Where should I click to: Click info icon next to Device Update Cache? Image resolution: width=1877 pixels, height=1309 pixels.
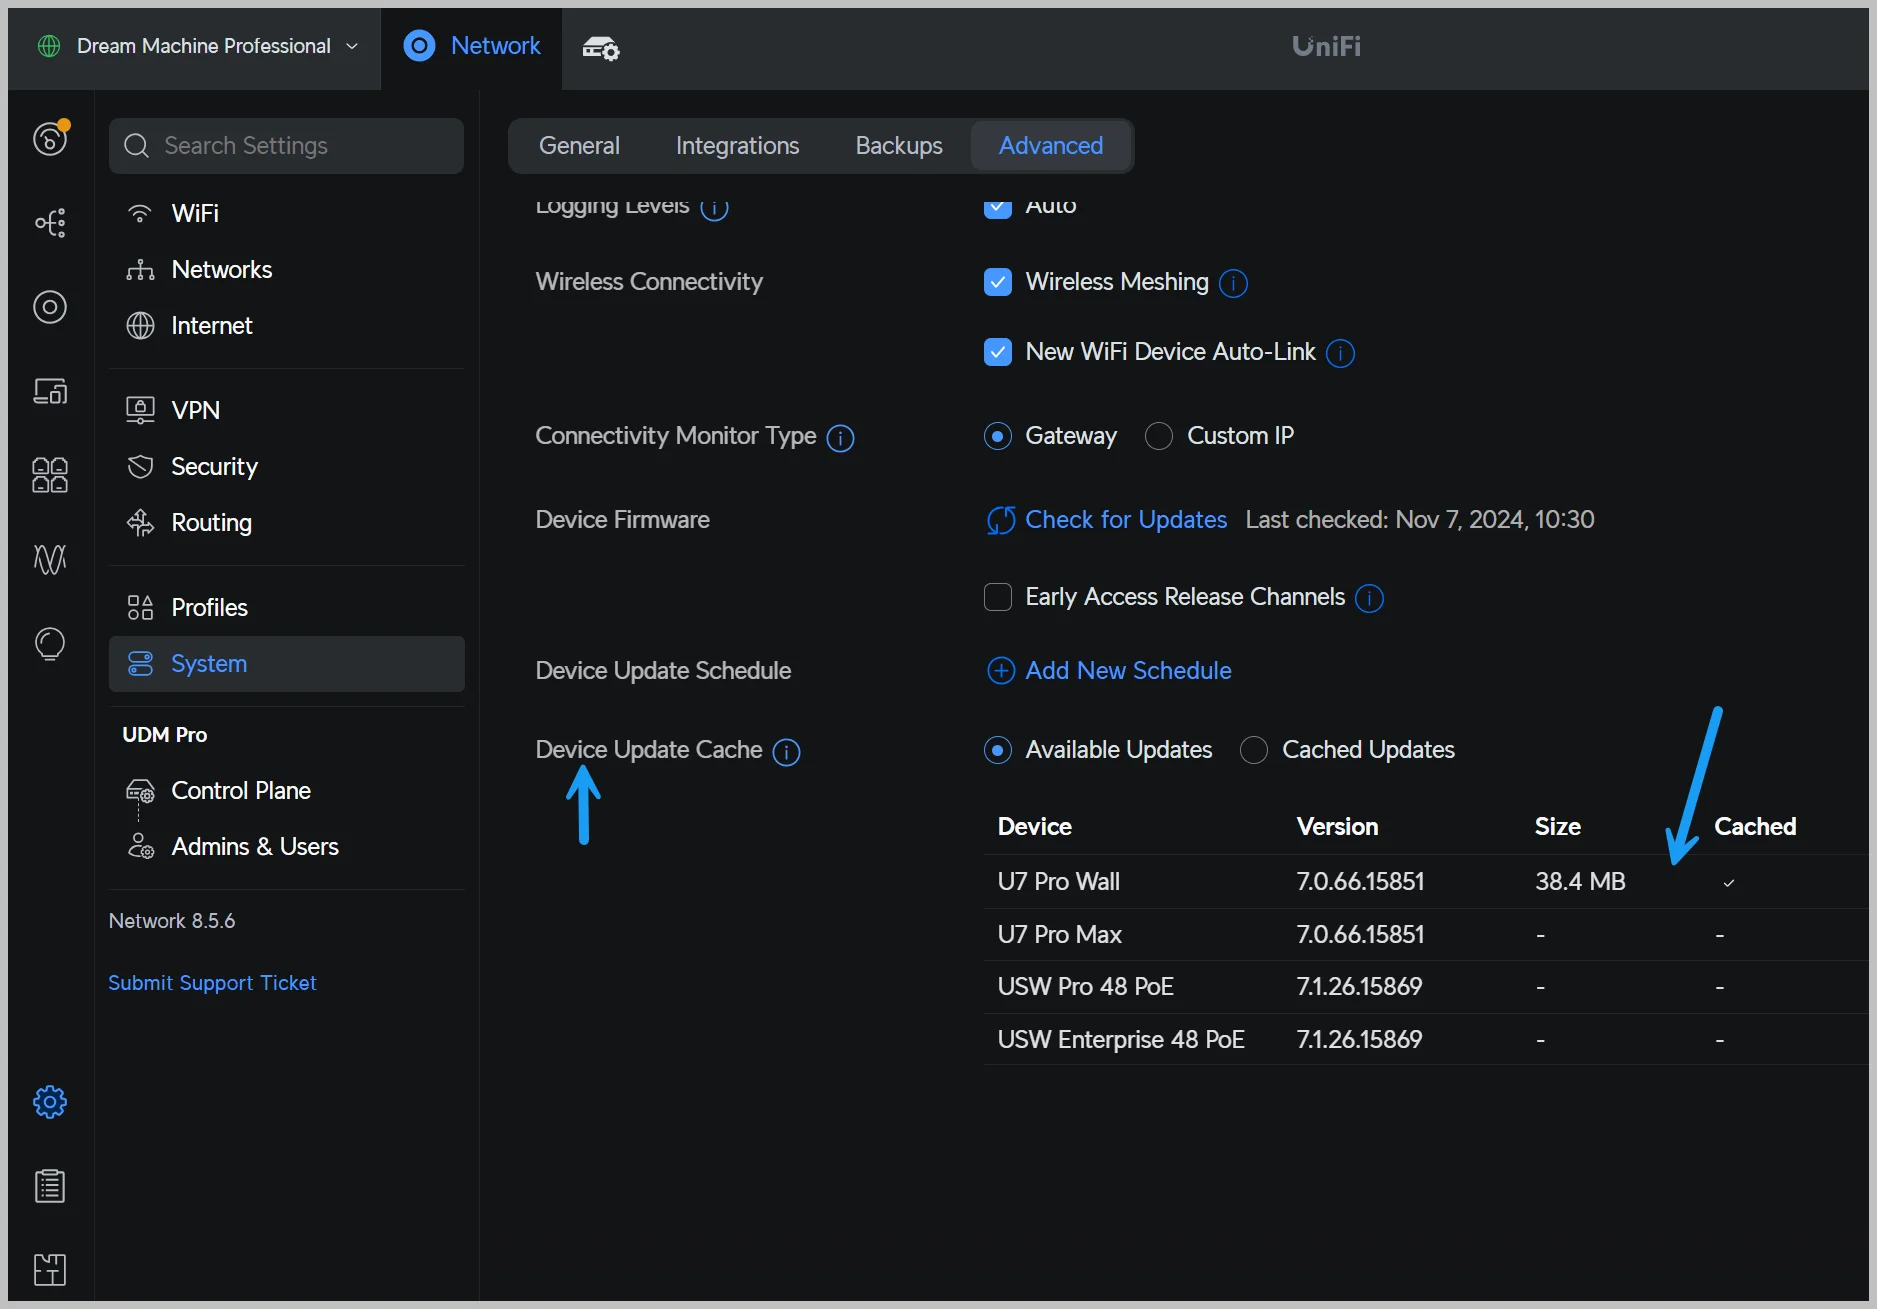(x=786, y=752)
